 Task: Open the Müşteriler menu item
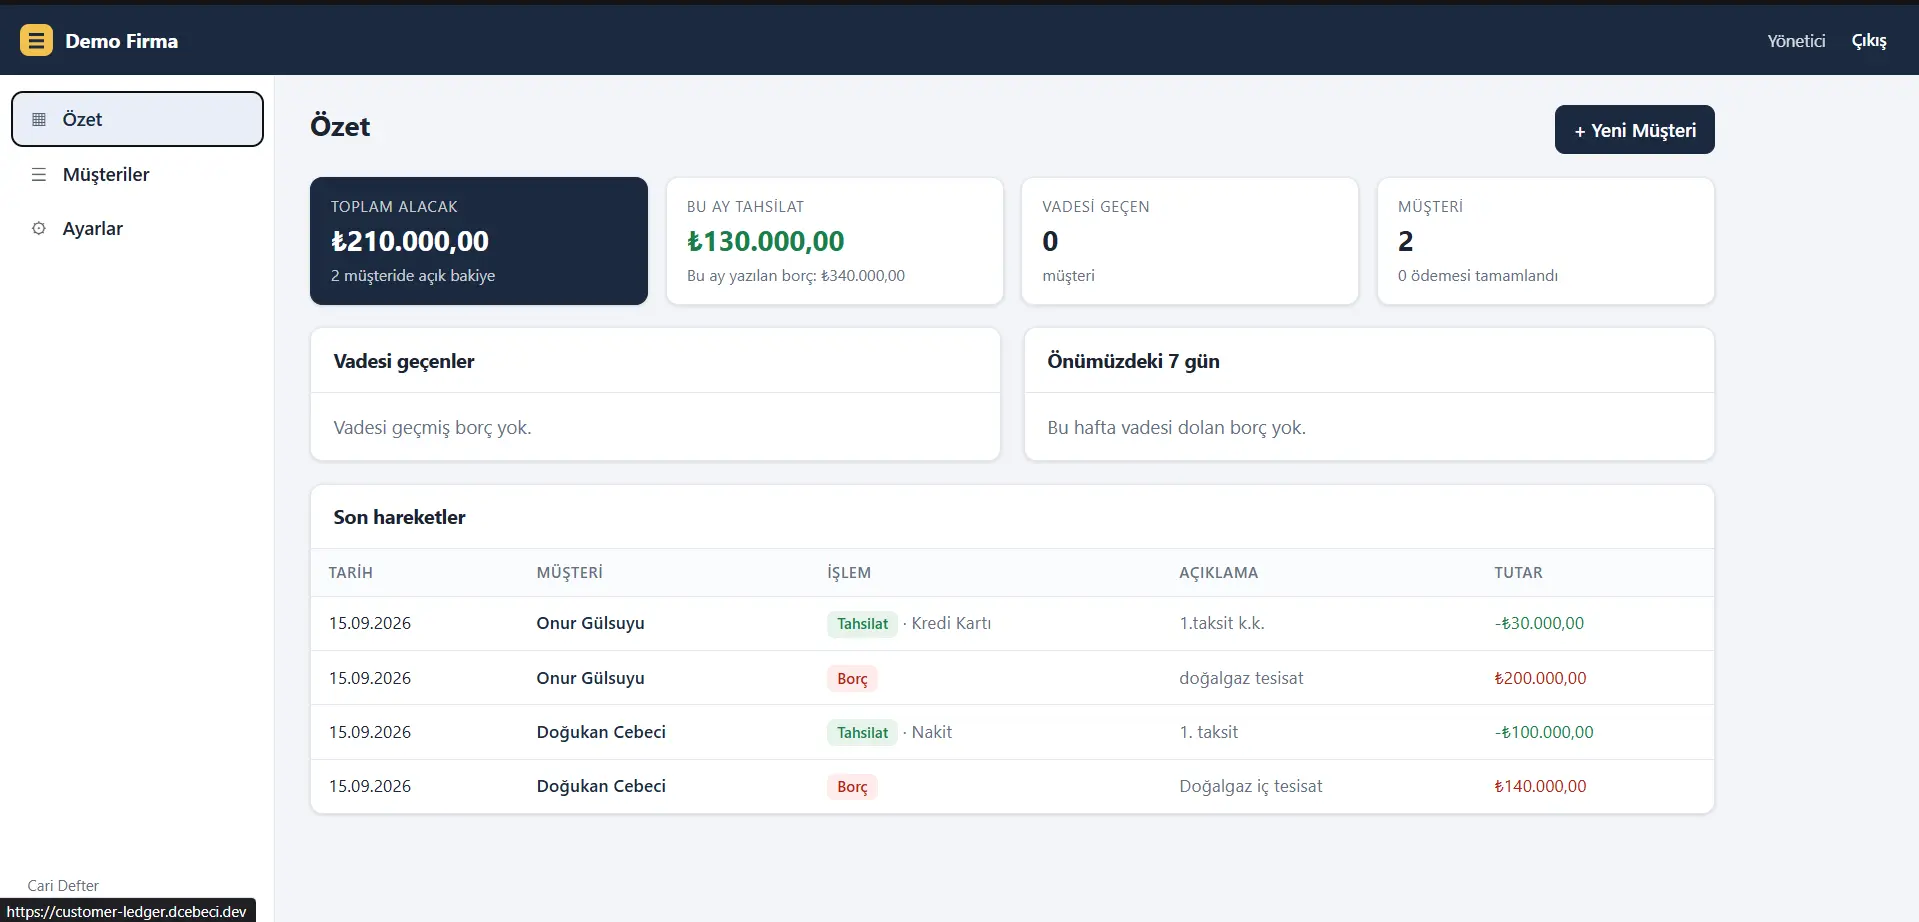tap(137, 174)
